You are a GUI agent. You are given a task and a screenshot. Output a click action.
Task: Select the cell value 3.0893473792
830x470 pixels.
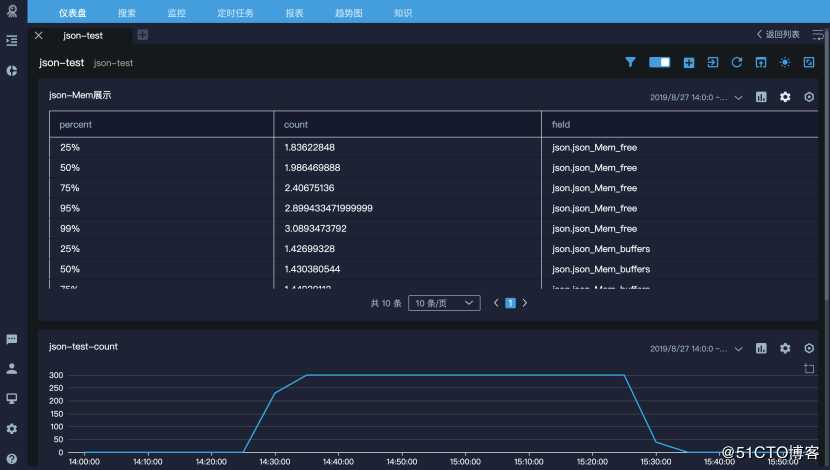(315, 229)
